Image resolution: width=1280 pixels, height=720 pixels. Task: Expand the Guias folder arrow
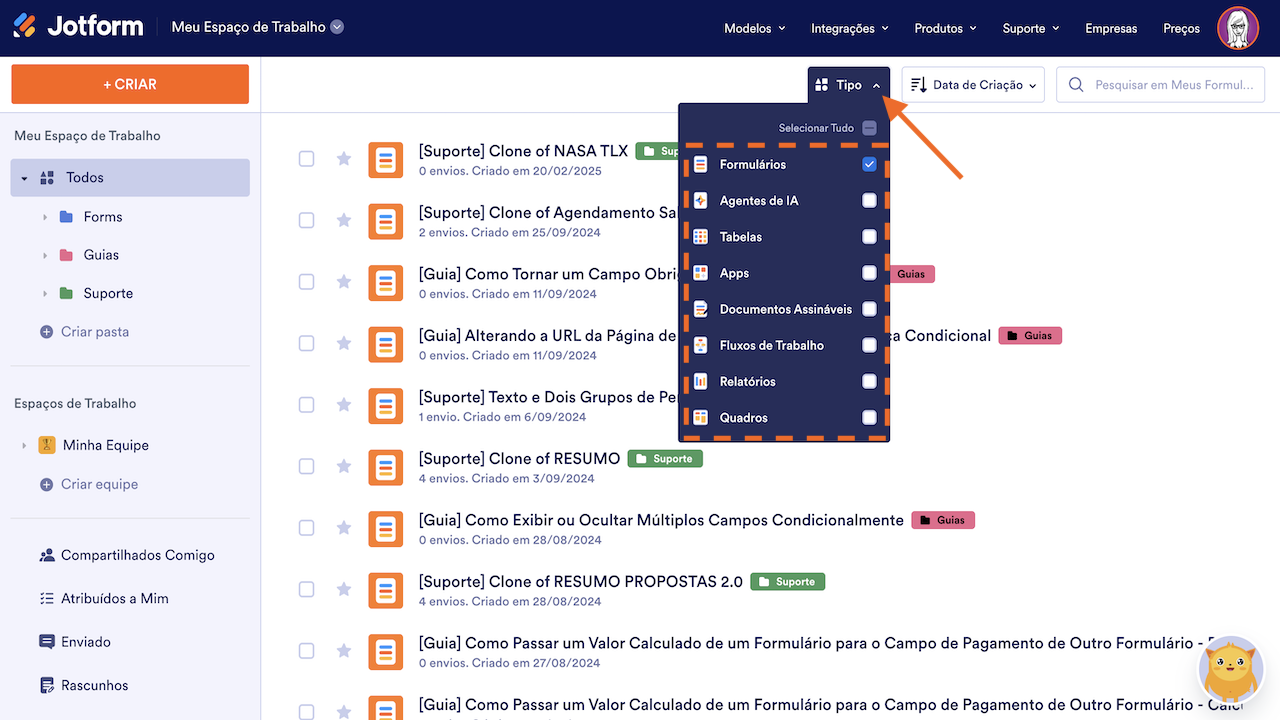pos(44,255)
